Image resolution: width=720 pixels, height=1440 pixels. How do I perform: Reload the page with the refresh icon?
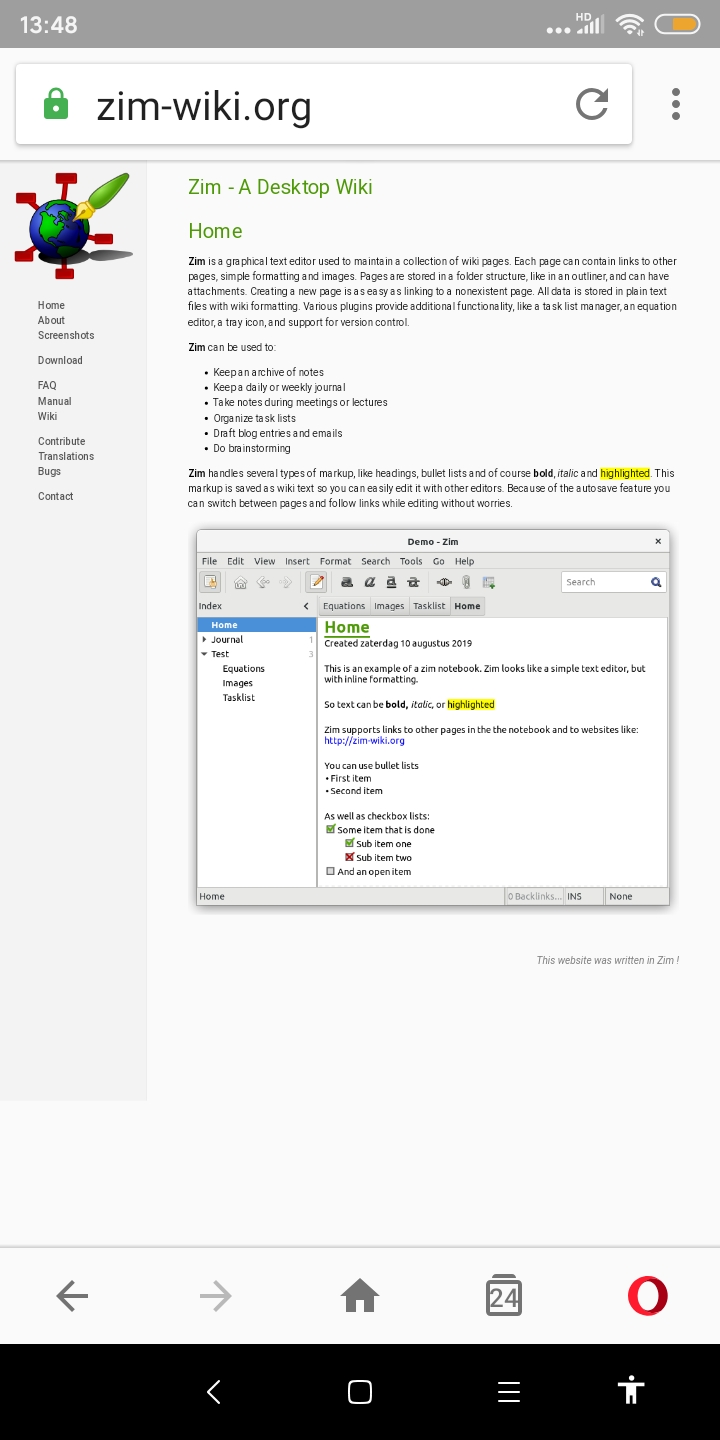[x=592, y=104]
